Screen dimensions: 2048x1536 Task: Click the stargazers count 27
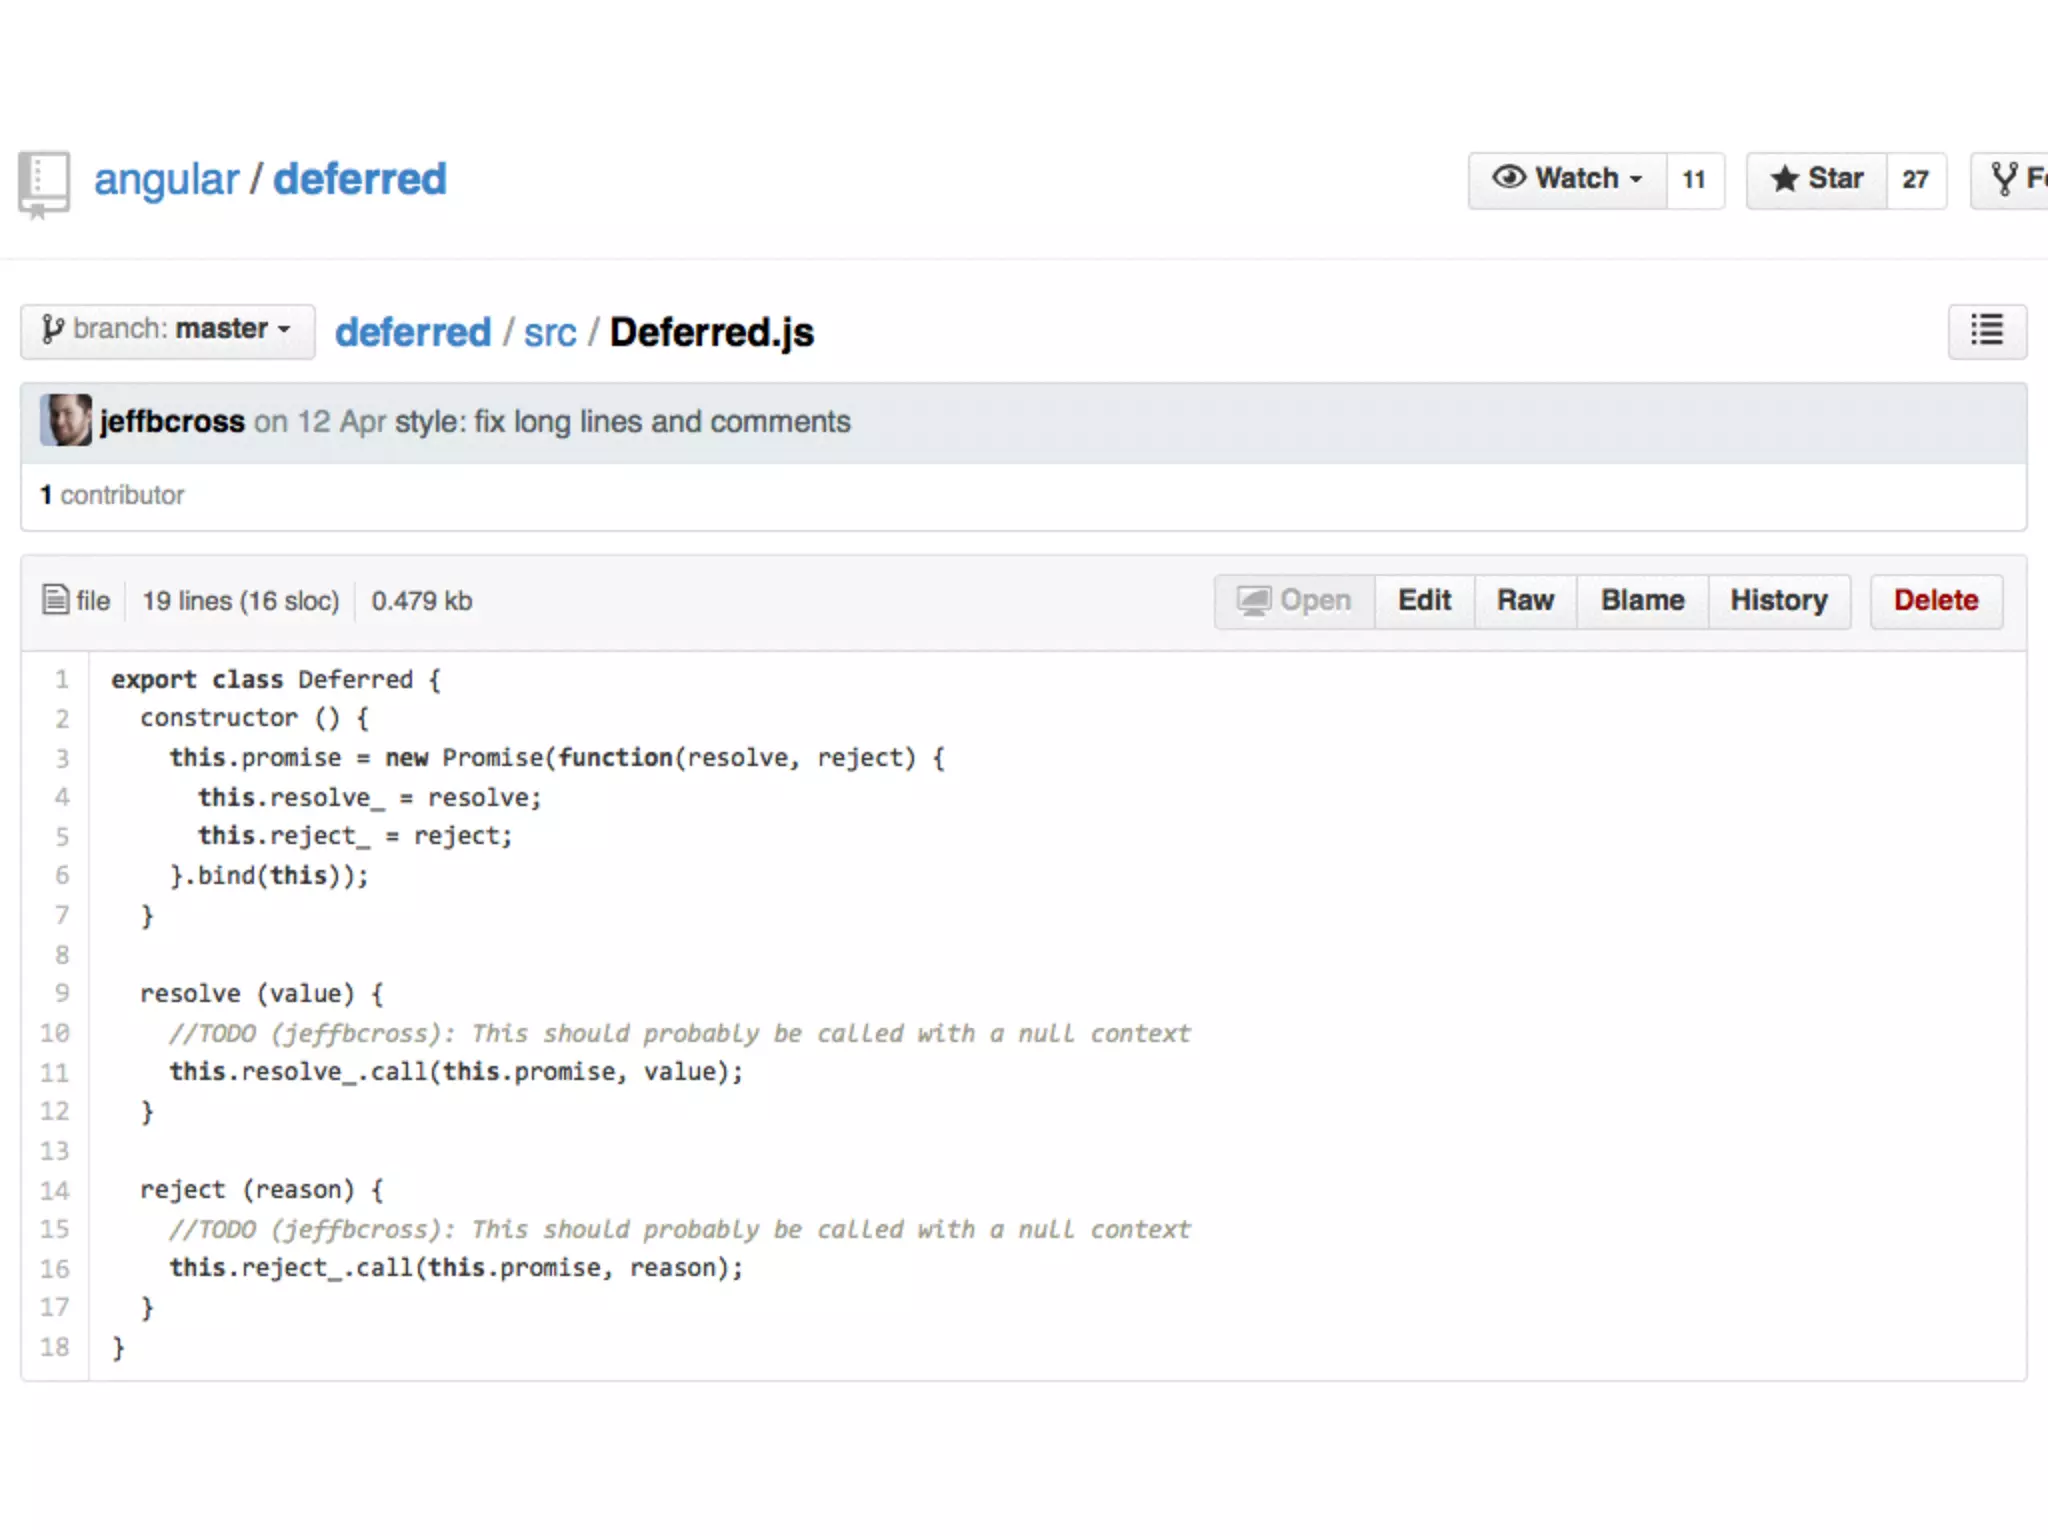tap(1915, 180)
